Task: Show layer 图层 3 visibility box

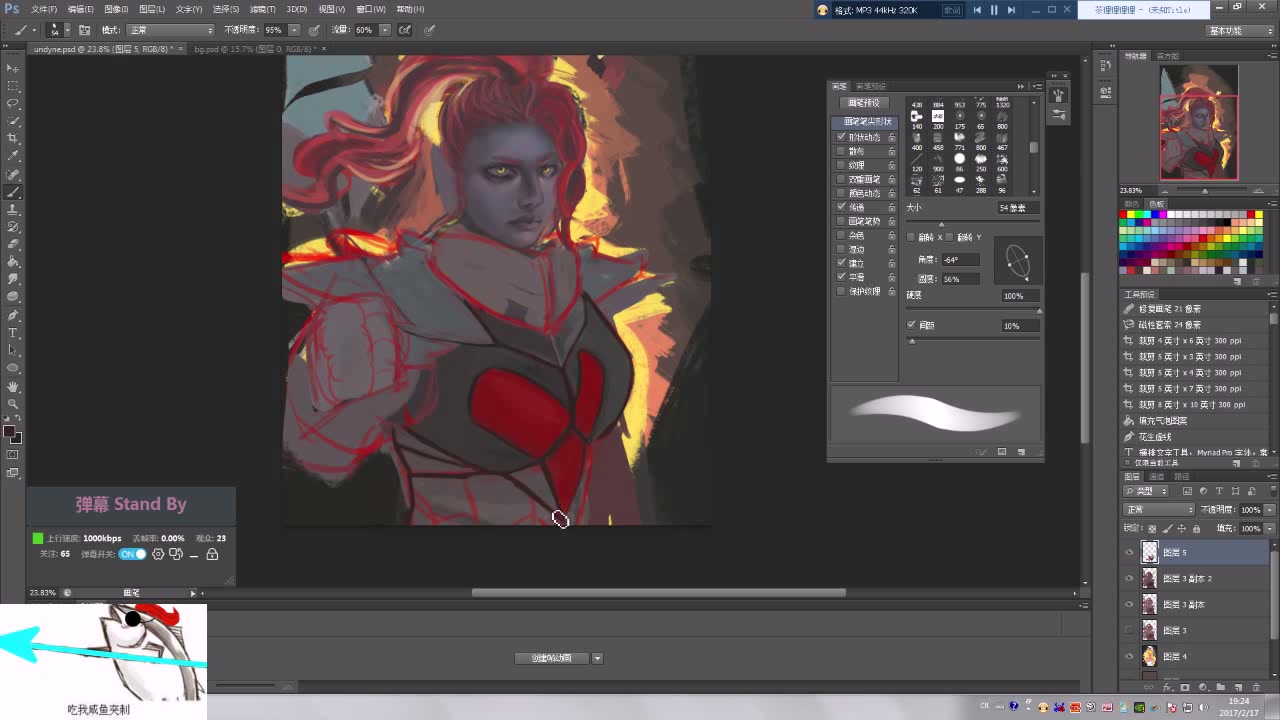Action: [x=1129, y=630]
